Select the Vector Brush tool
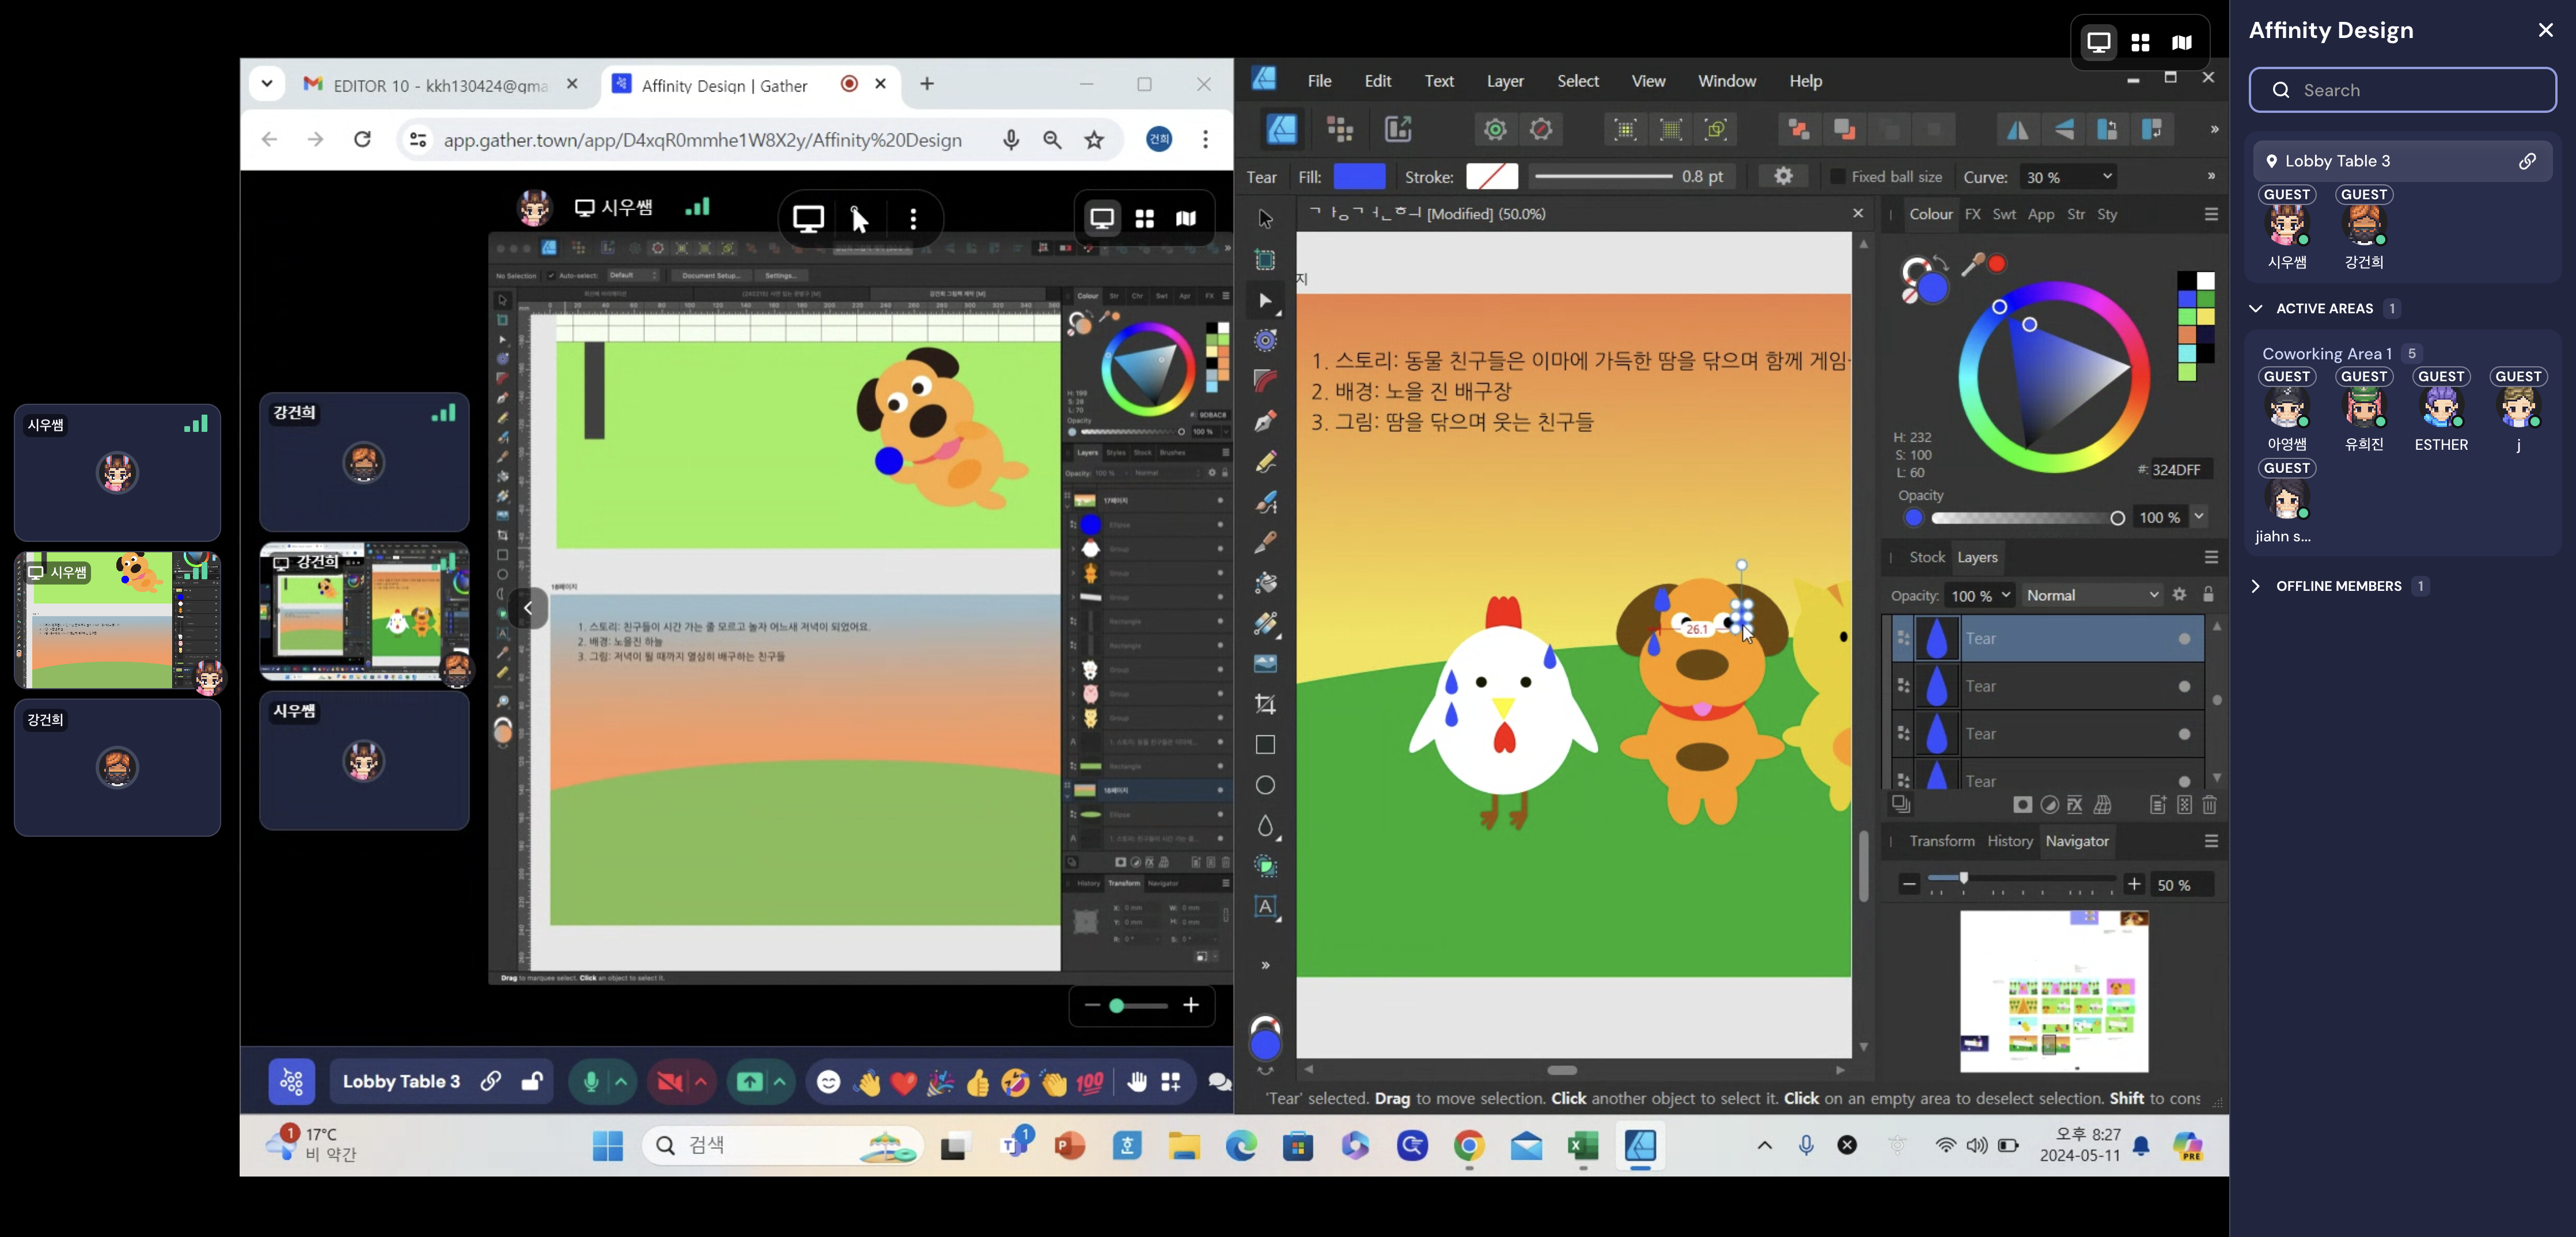Screen dimensions: 2576x1237 tap(1265, 502)
